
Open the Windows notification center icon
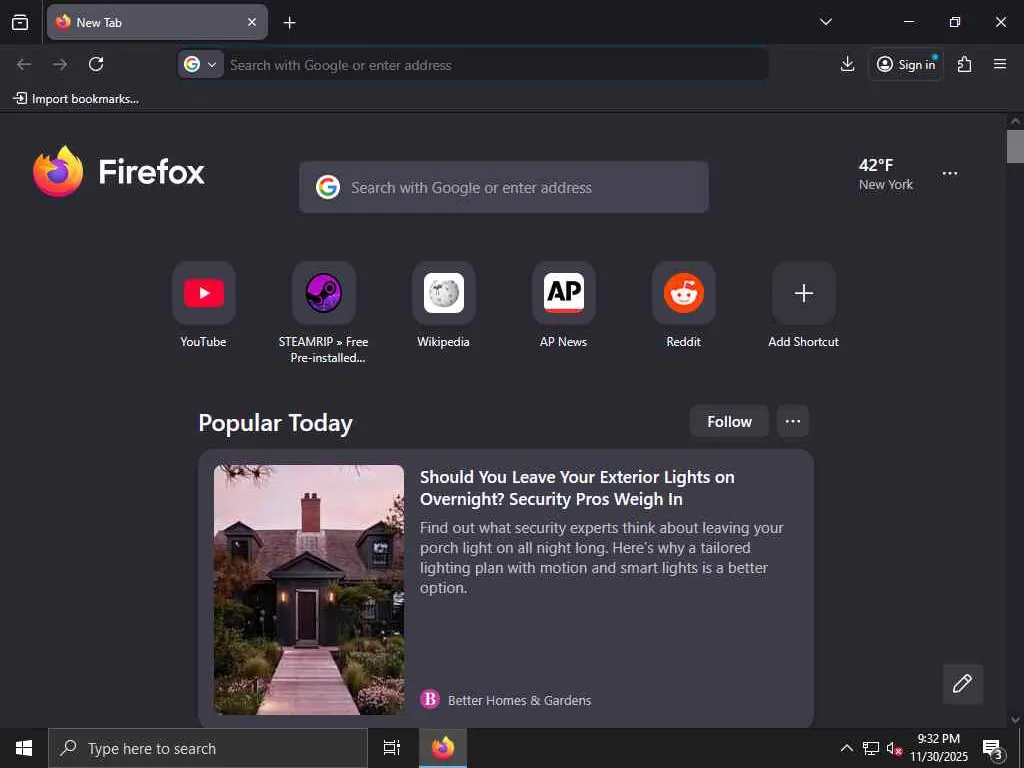[x=993, y=748]
